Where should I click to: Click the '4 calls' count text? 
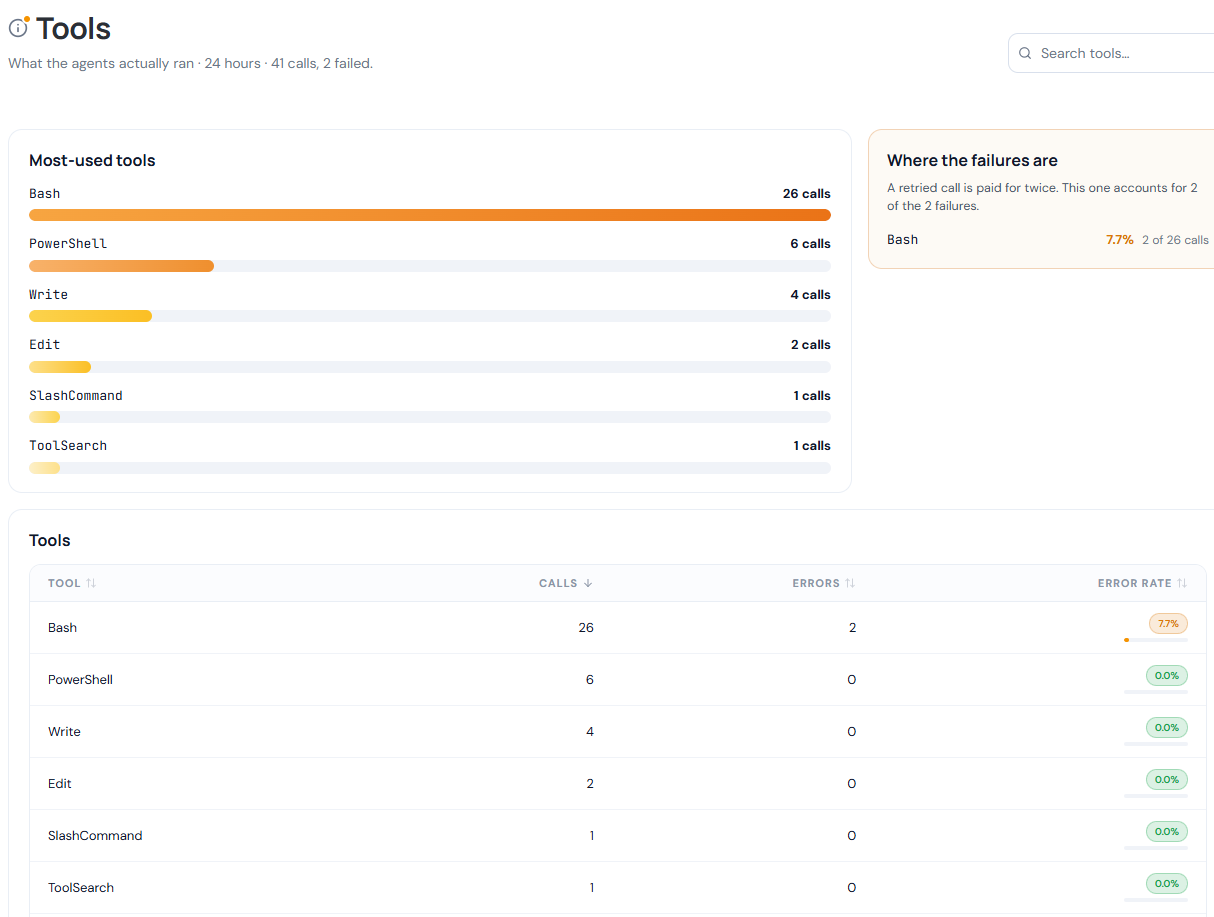pos(811,294)
